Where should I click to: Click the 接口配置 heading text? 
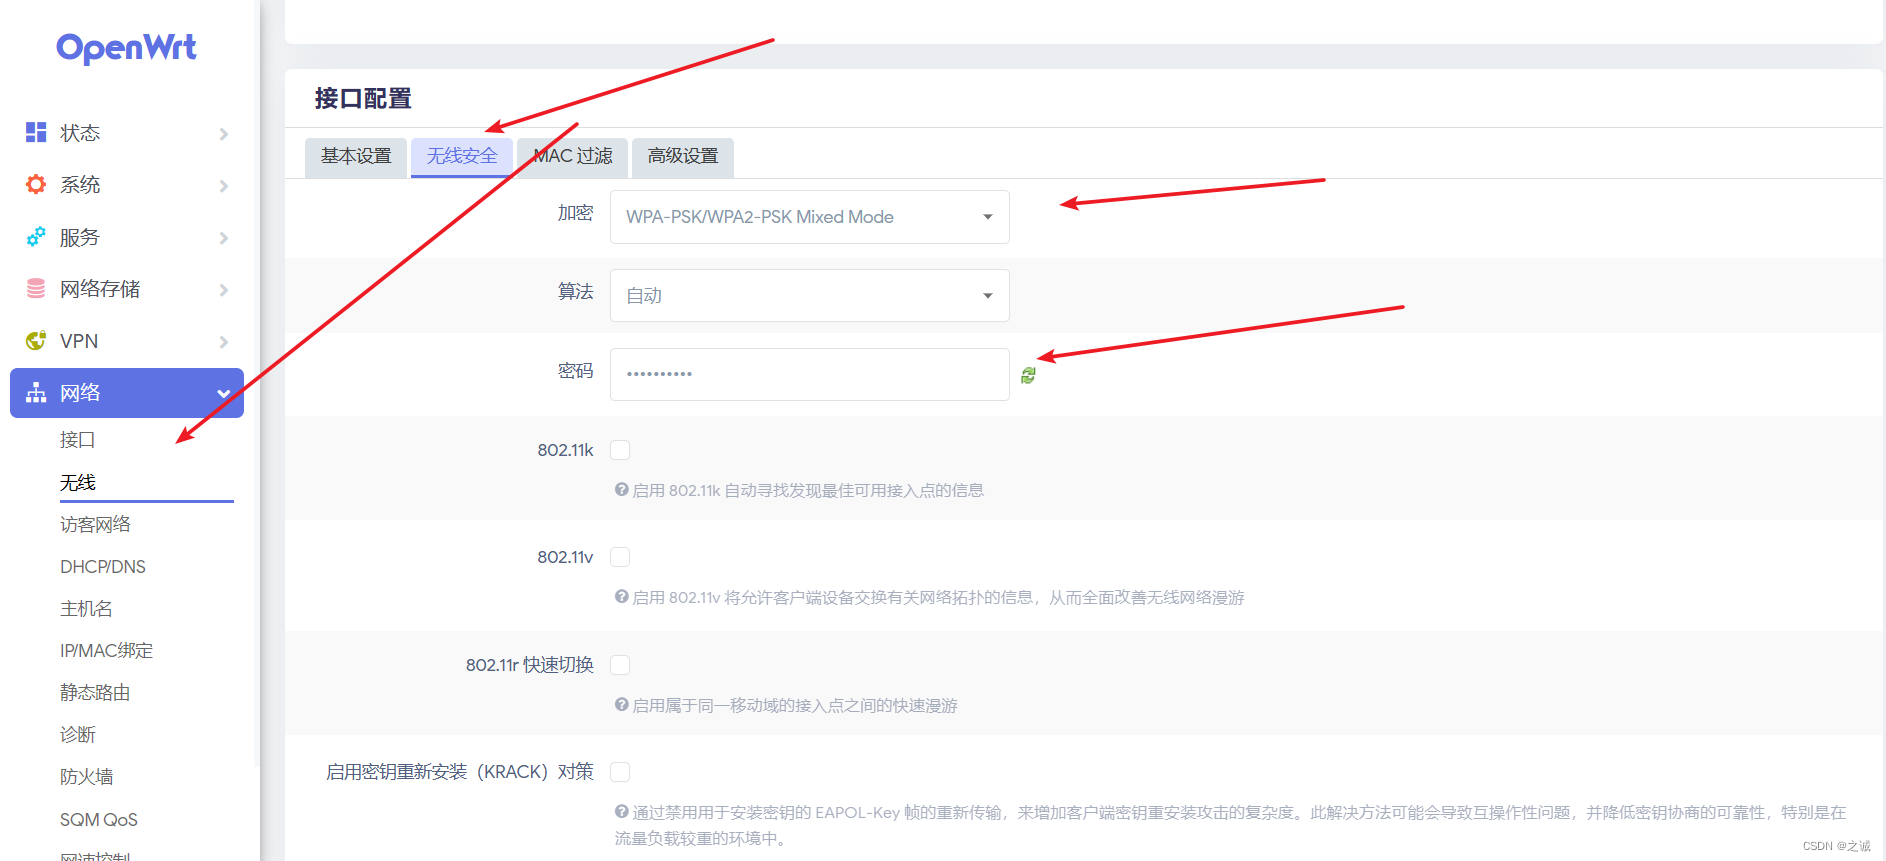coord(363,99)
